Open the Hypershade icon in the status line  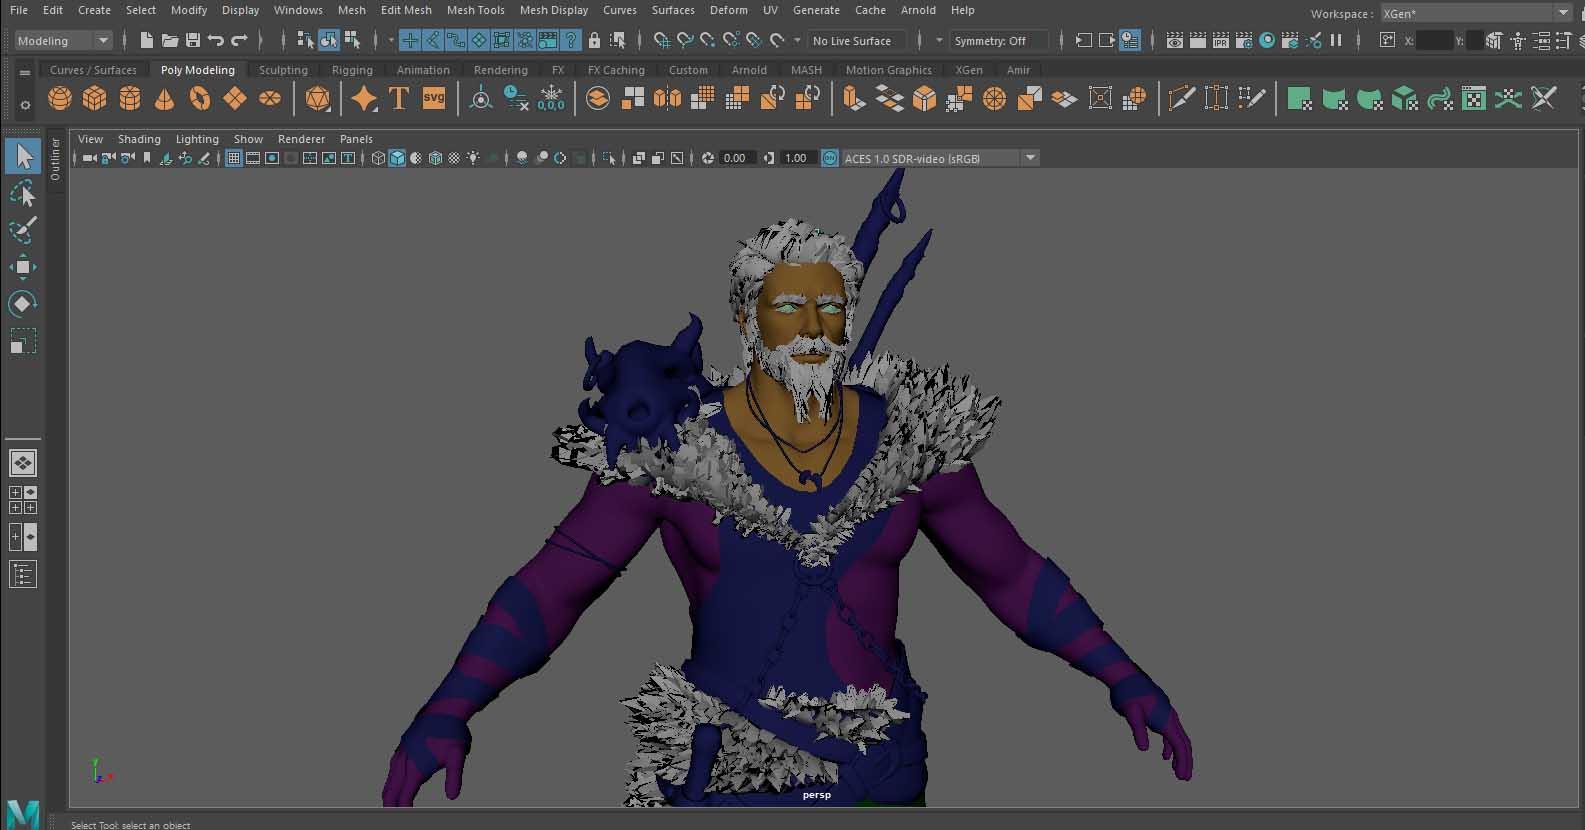[1267, 40]
